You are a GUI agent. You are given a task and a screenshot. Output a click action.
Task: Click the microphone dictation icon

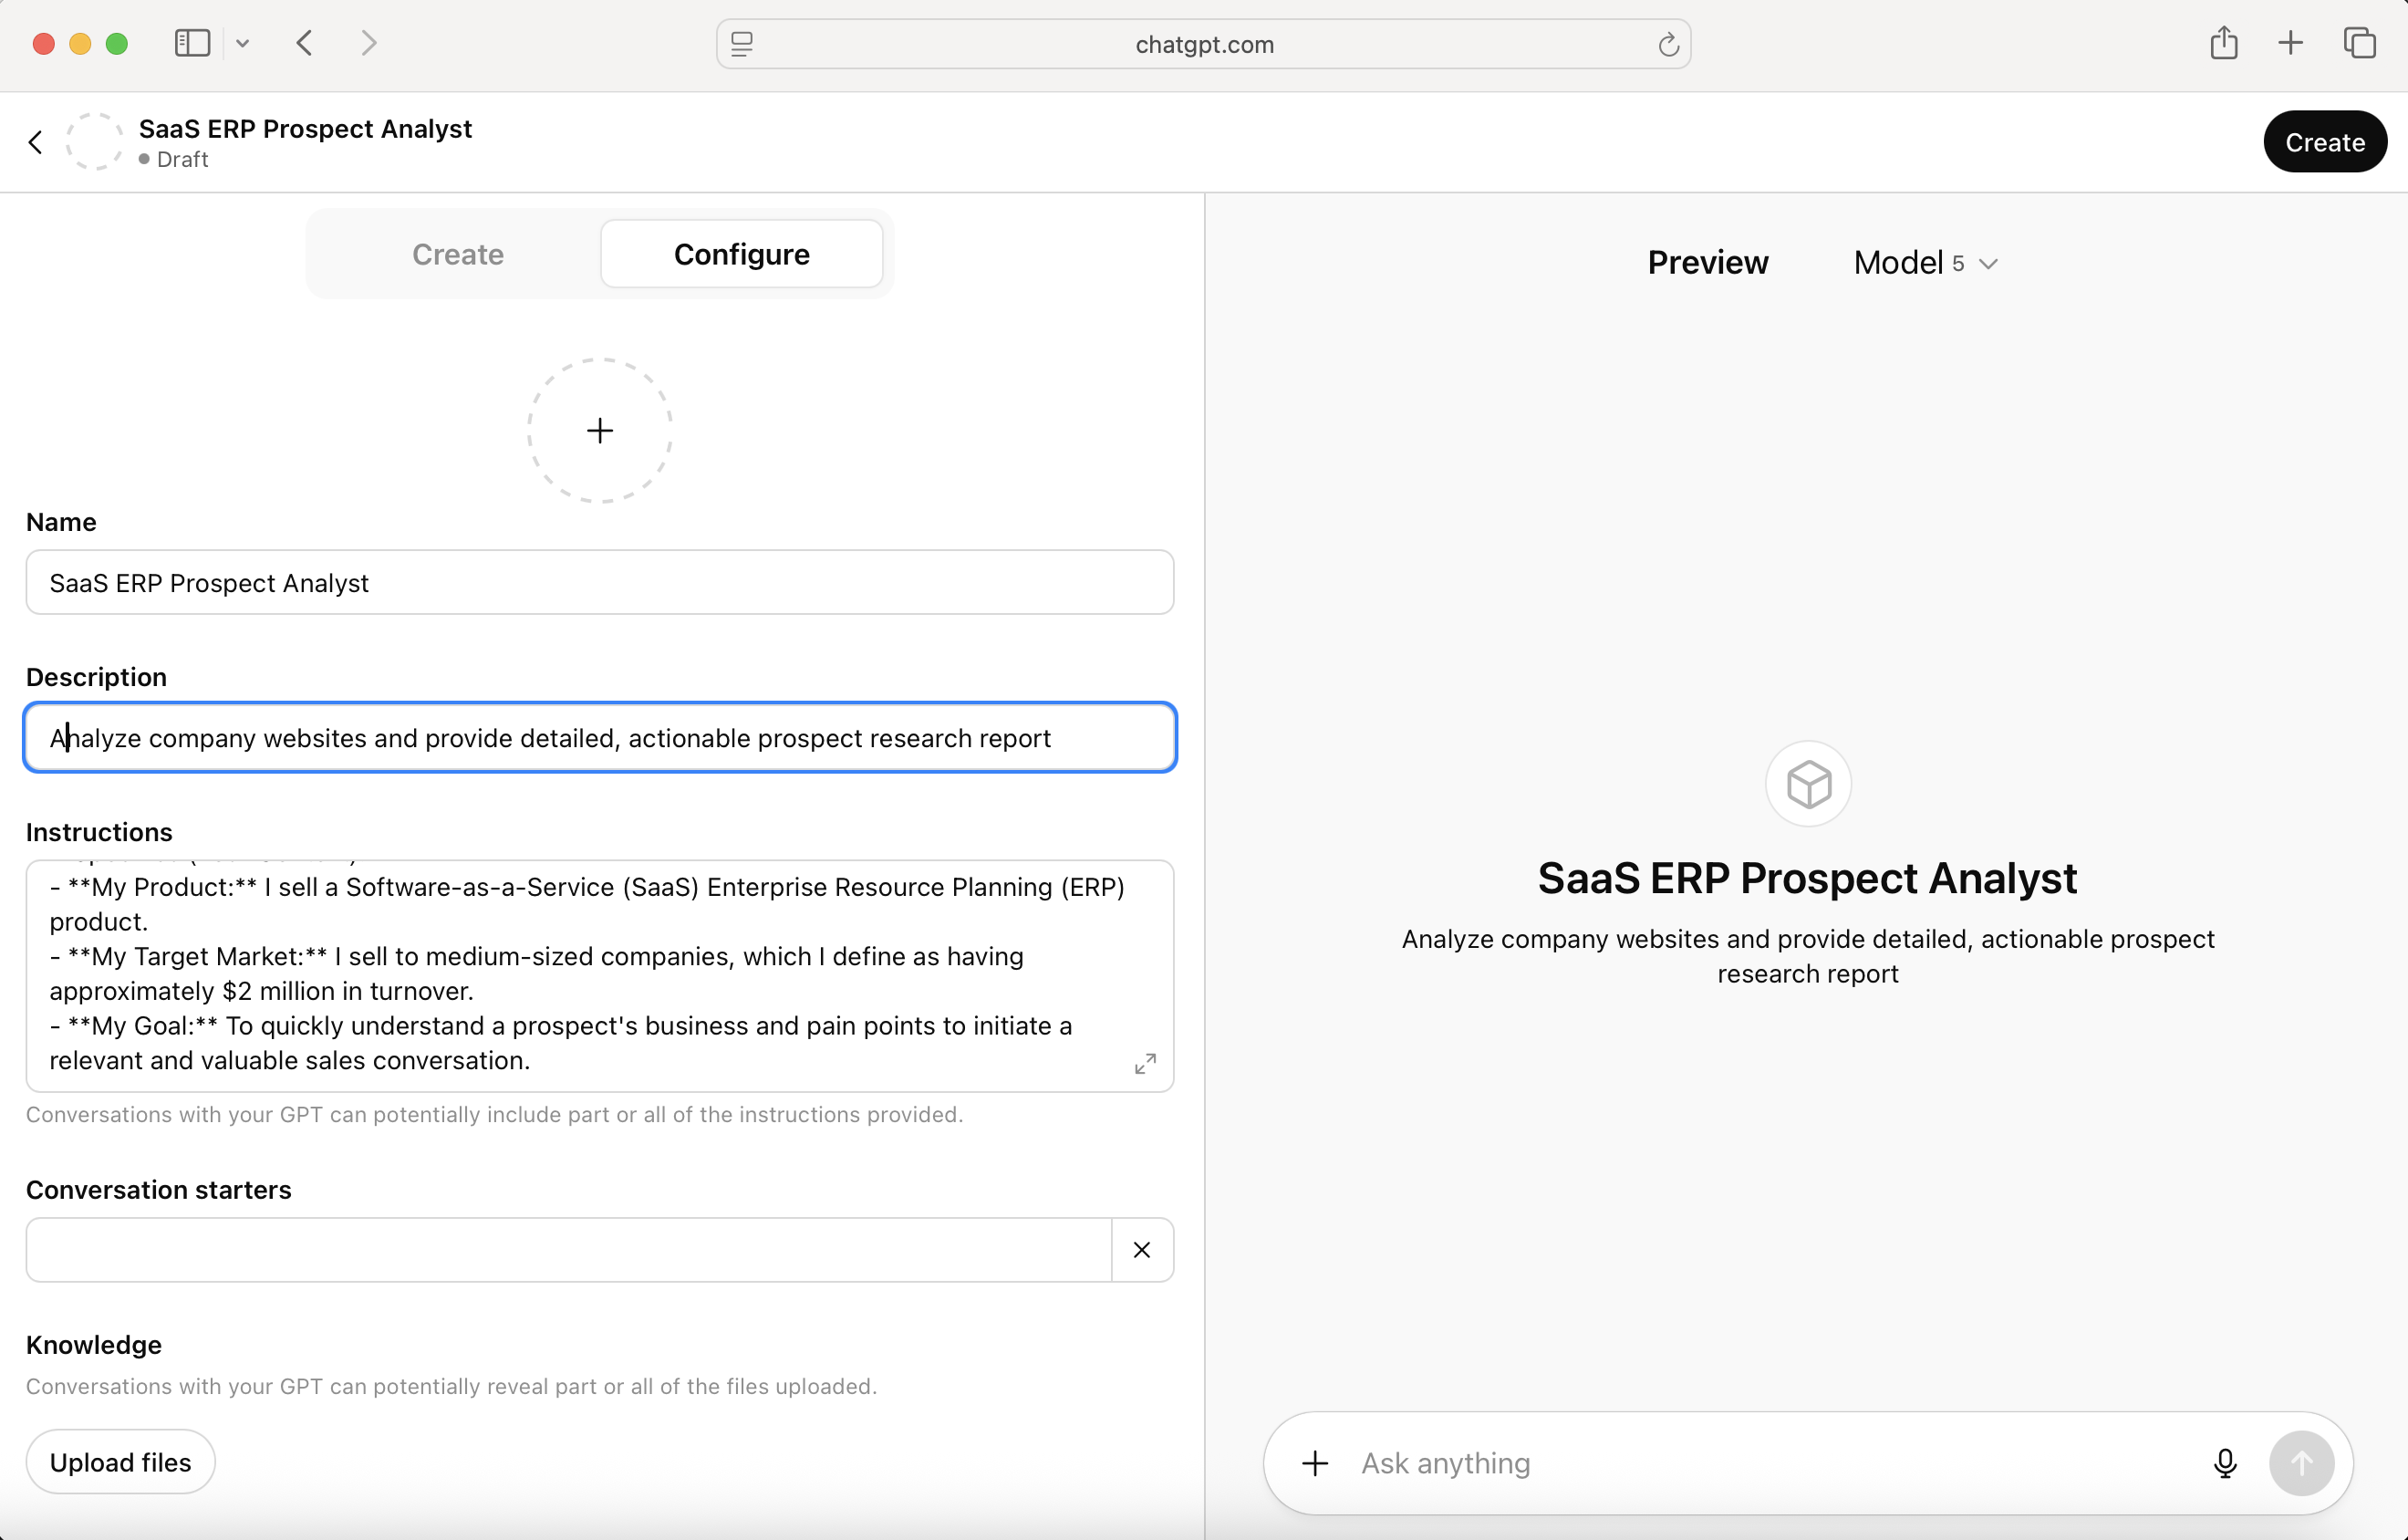(x=2224, y=1462)
